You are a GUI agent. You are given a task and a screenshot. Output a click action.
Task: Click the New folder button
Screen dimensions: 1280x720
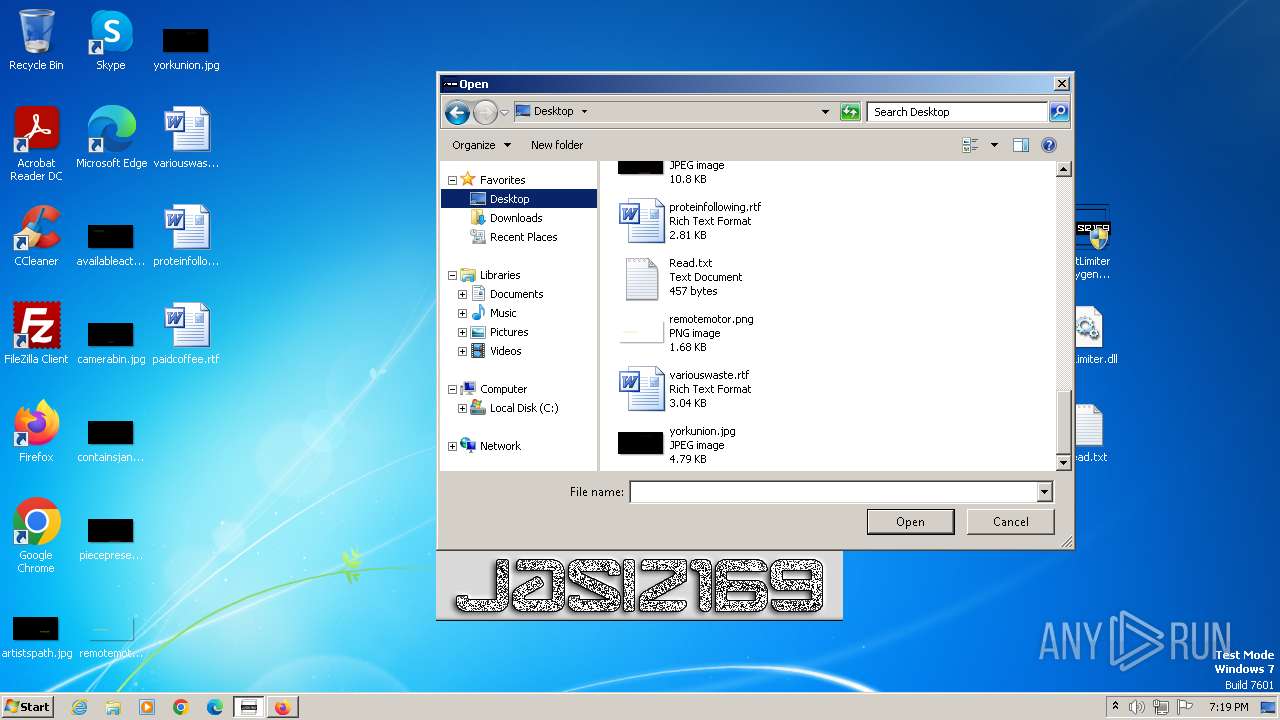pos(557,145)
